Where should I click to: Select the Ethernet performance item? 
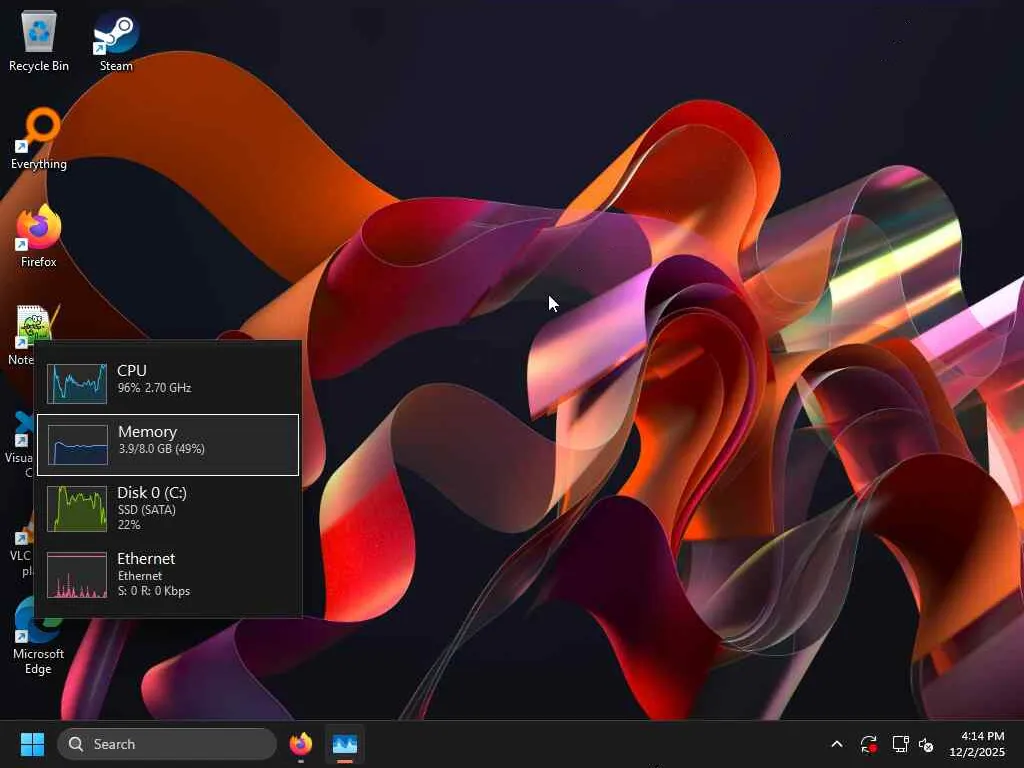click(x=168, y=575)
